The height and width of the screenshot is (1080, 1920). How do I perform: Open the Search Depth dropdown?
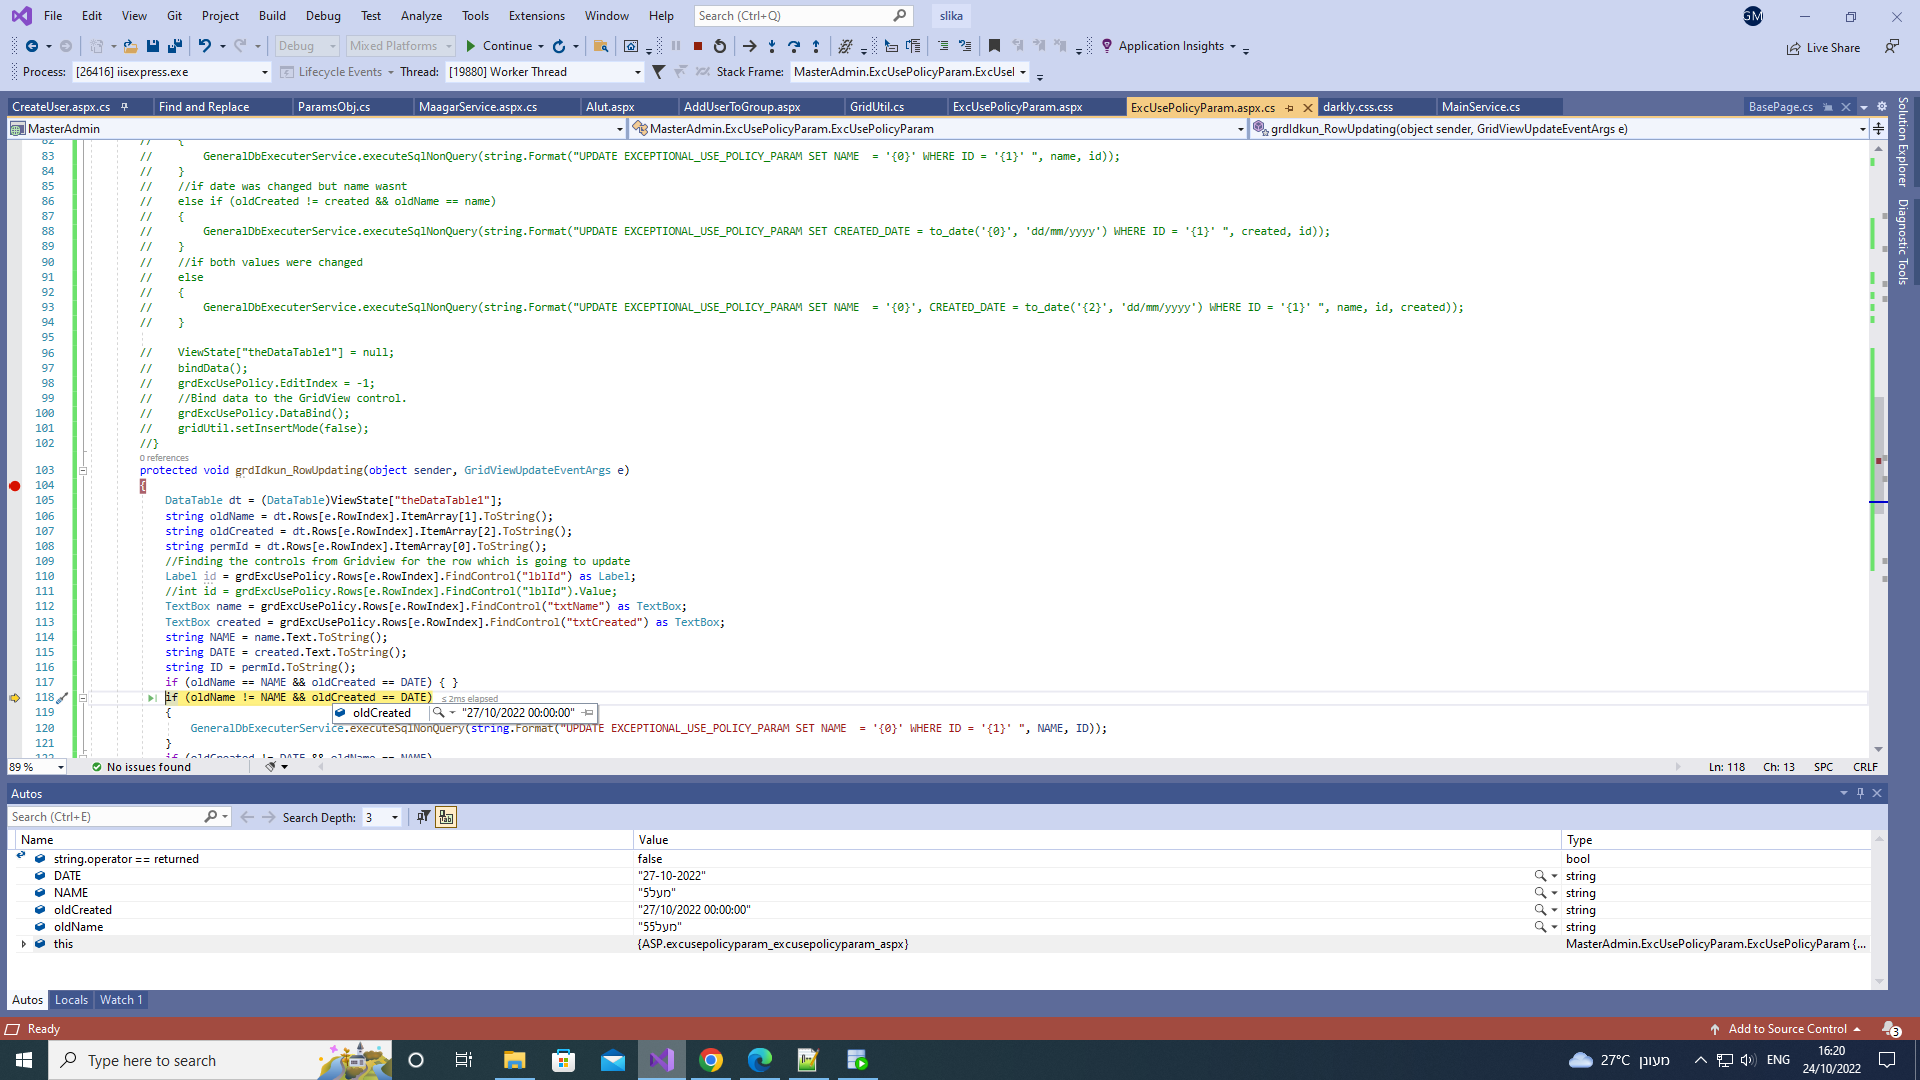pyautogui.click(x=395, y=818)
